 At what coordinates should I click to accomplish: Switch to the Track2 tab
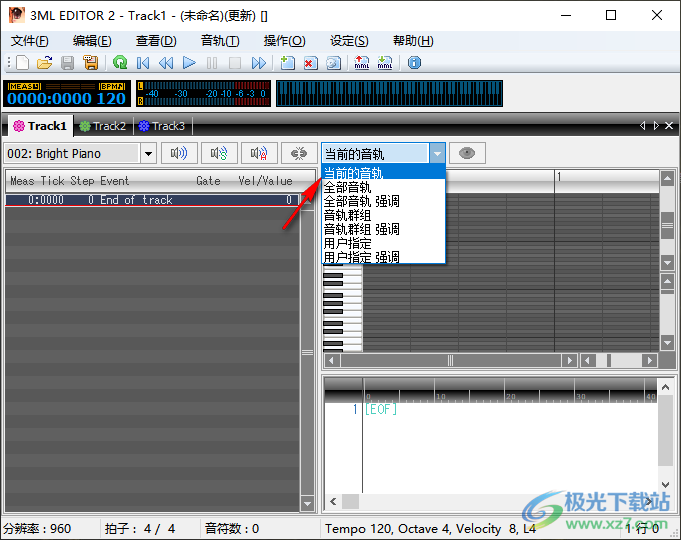(103, 126)
